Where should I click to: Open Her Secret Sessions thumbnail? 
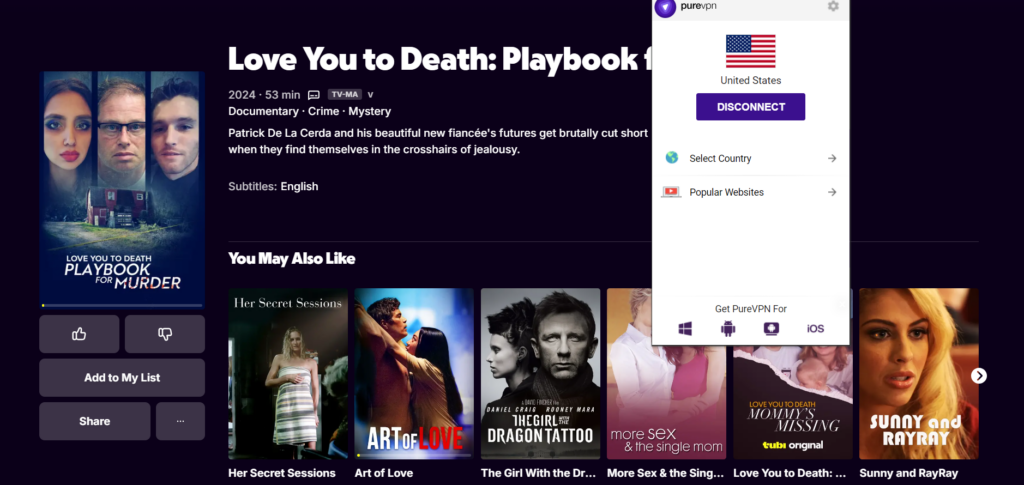(x=288, y=373)
